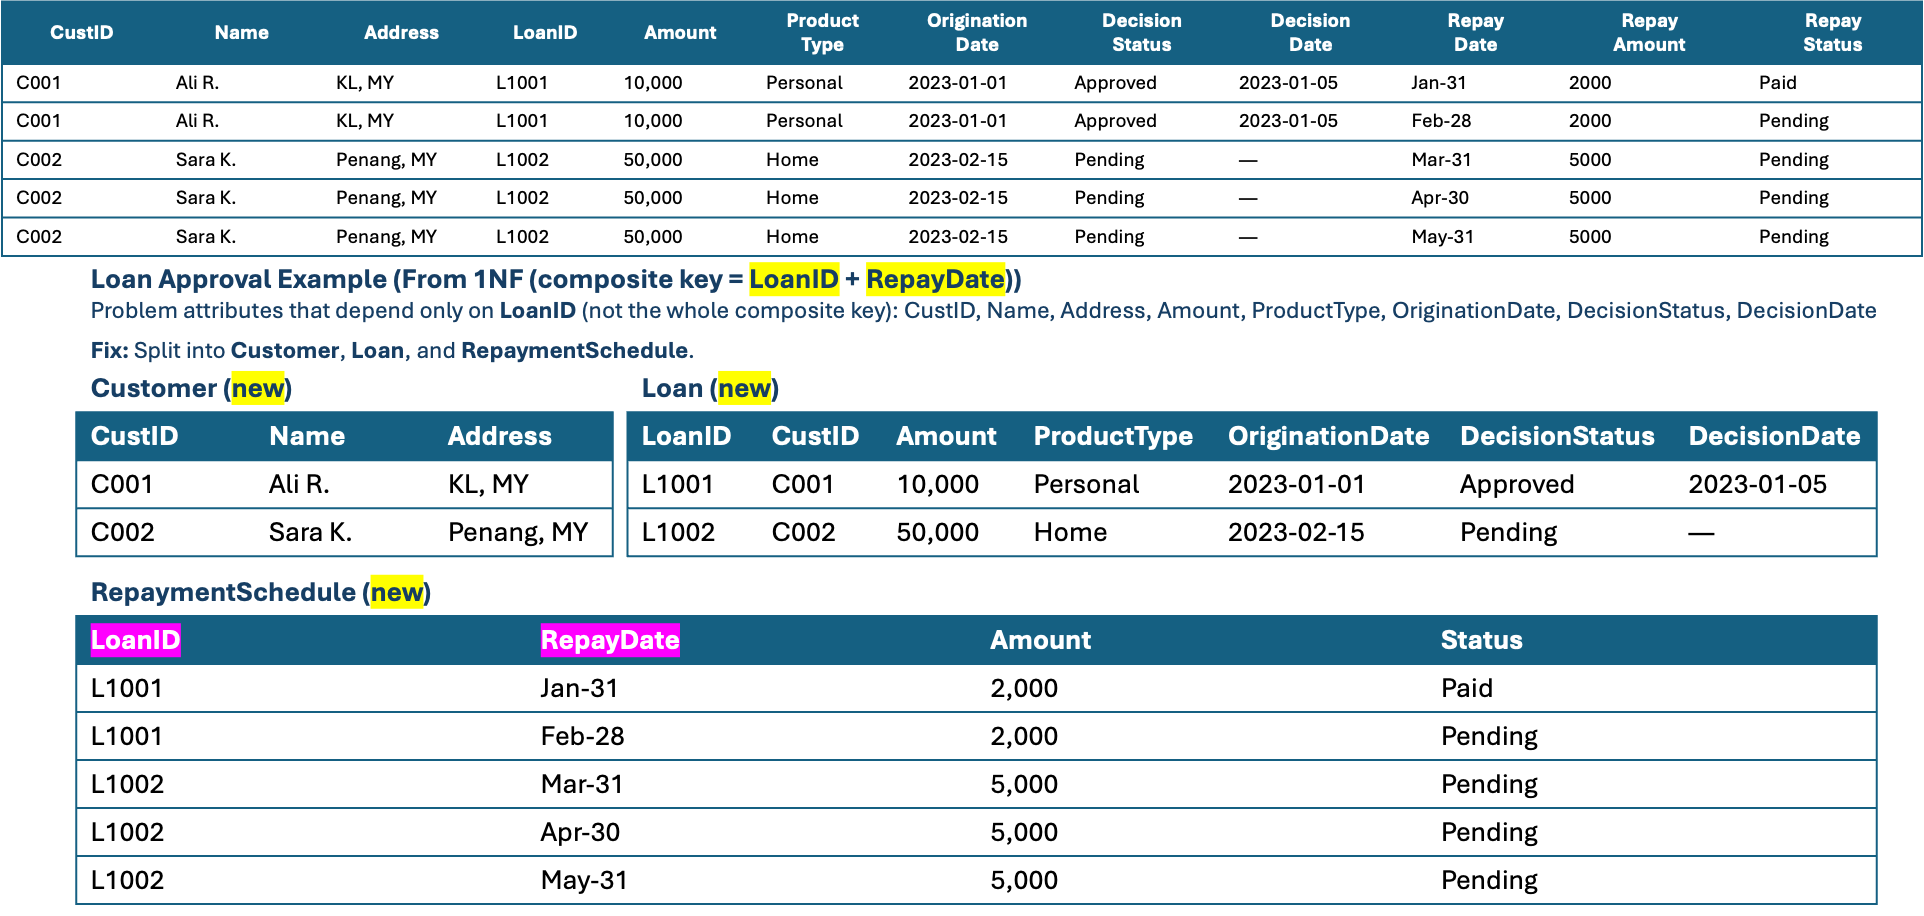Click 'Amount' header in RepaymentSchedule table
This screenshot has width=1924, height=916.
tap(1040, 641)
